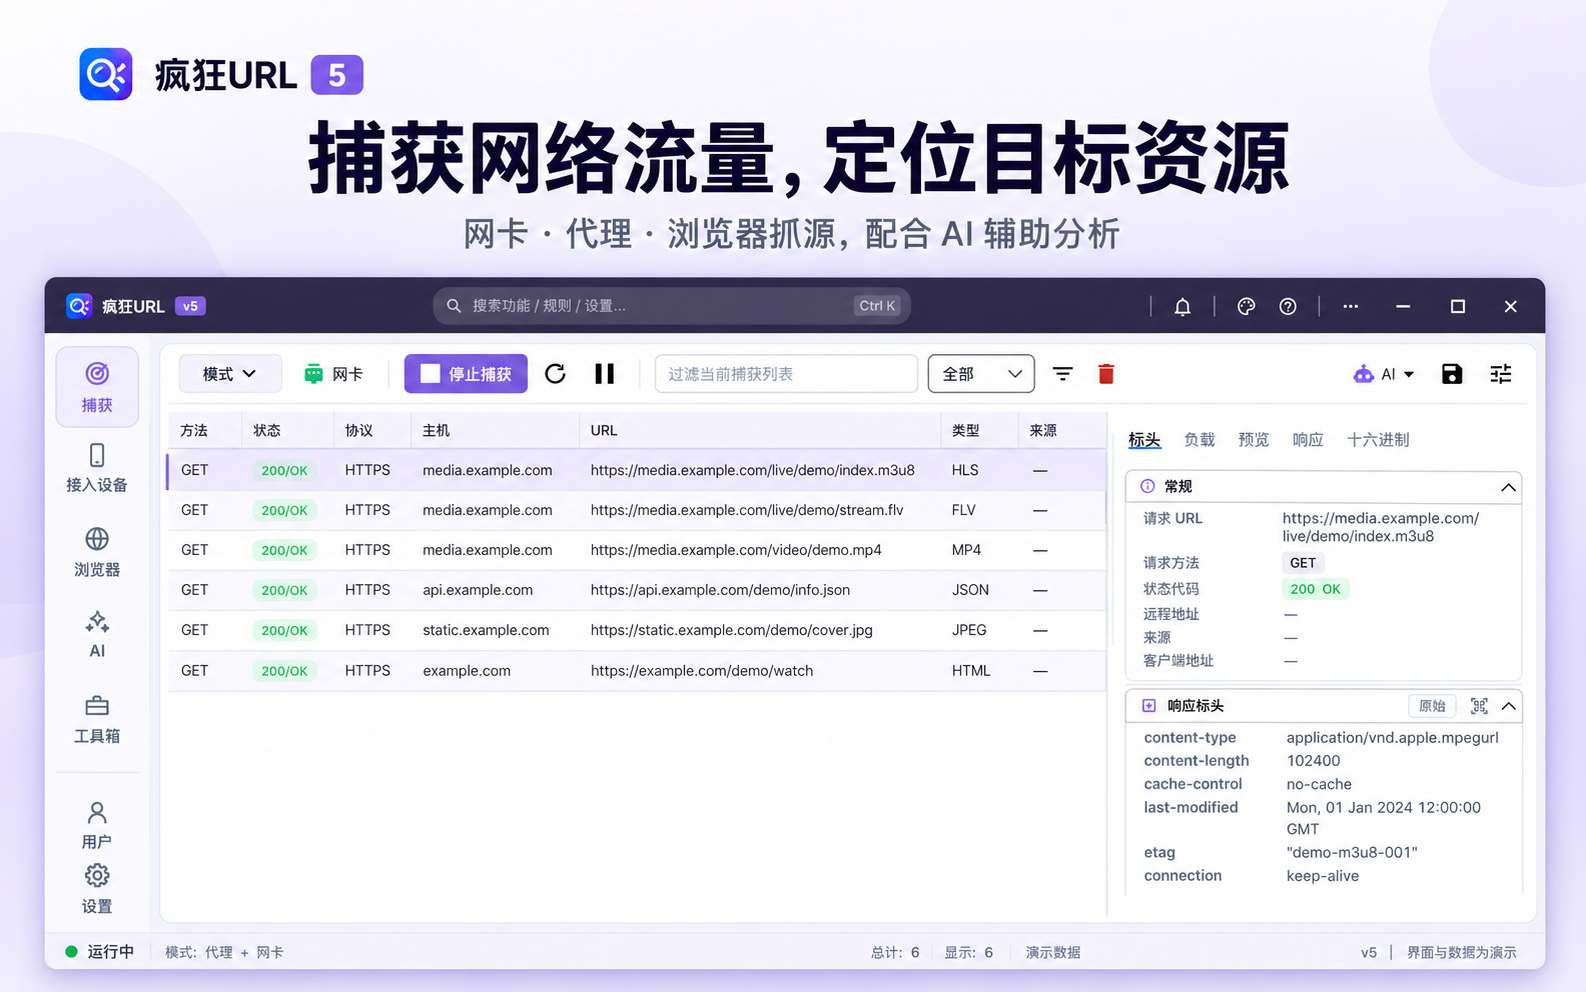Screen dimensions: 1586x992
Task: Select the example.com/demo/watch row
Action: 637,671
